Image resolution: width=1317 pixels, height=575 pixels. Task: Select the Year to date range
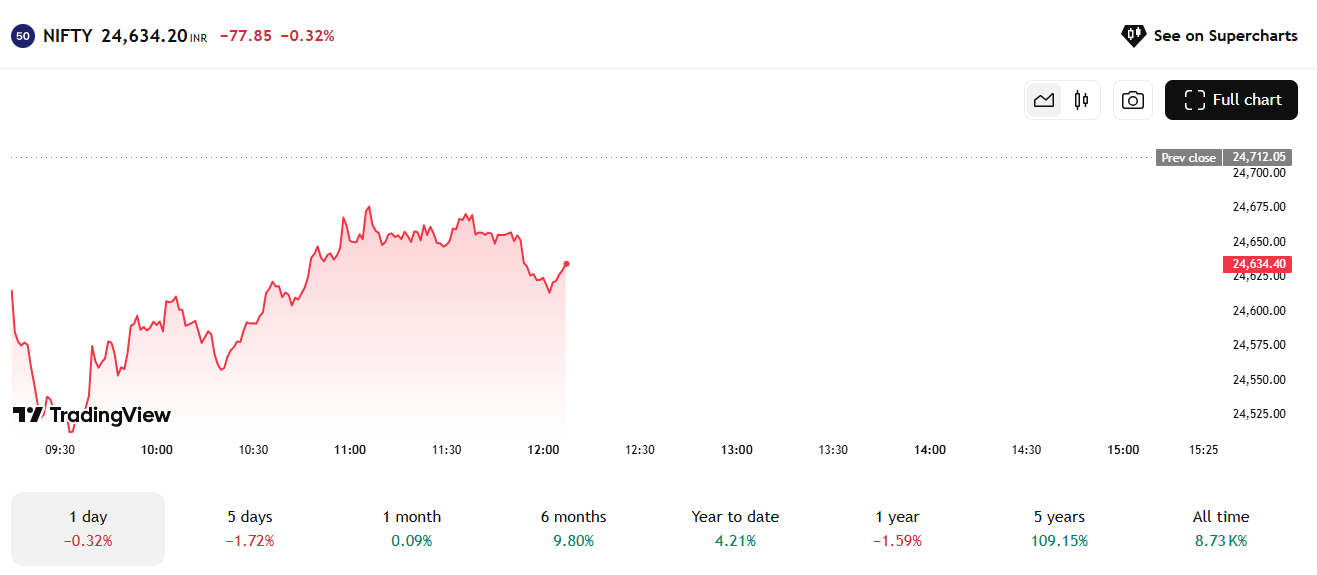click(x=735, y=529)
